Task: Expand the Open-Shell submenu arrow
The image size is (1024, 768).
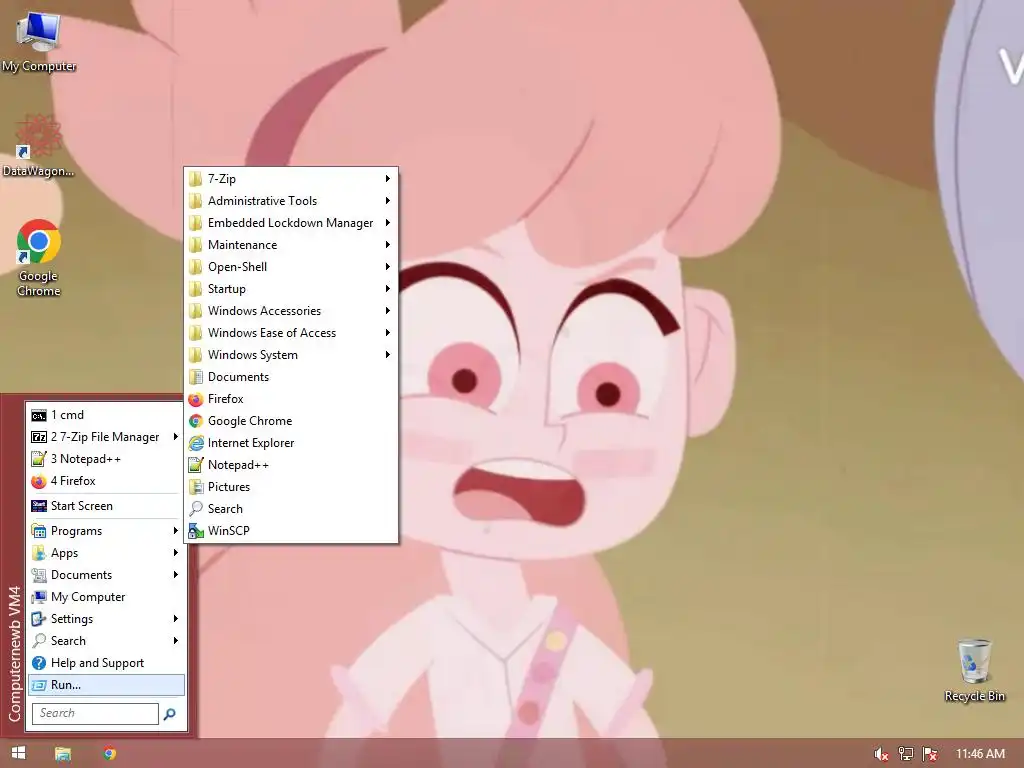Action: coord(388,266)
